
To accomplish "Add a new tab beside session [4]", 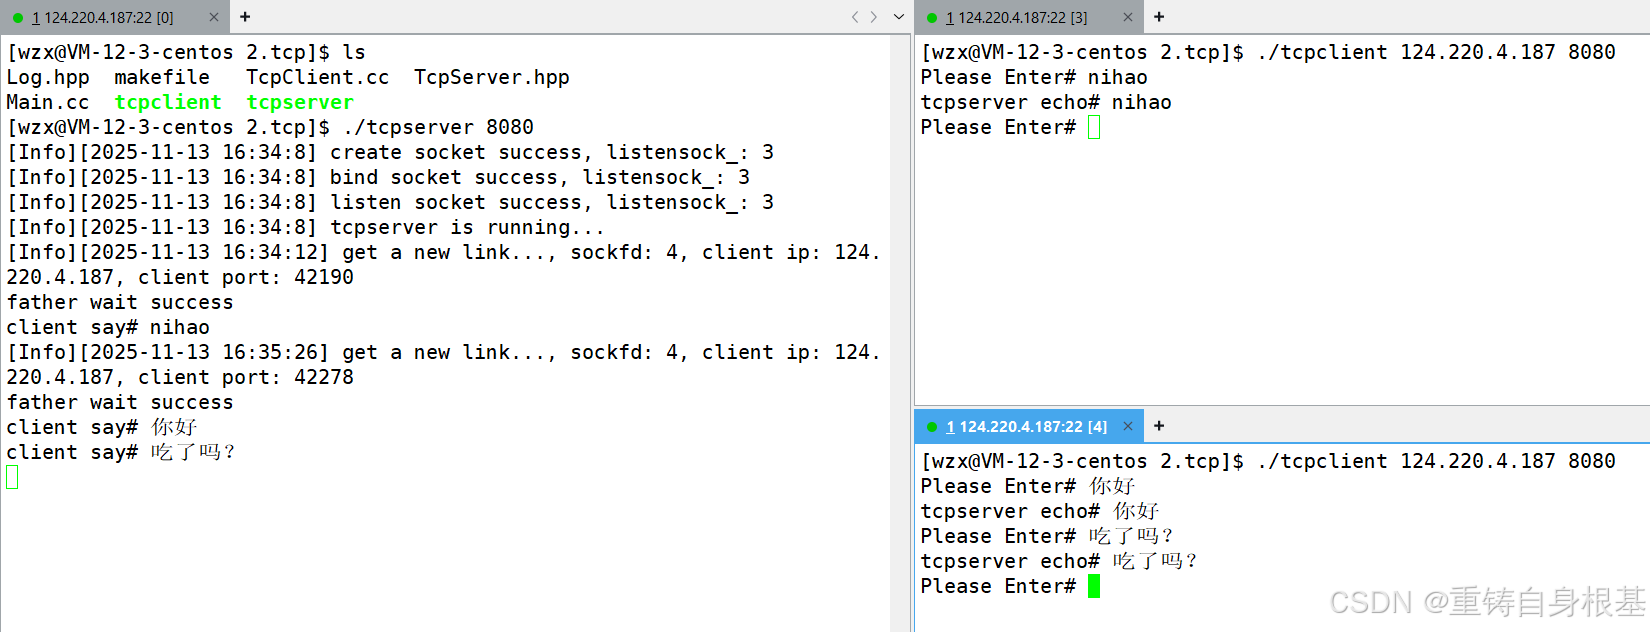I will tap(1159, 426).
